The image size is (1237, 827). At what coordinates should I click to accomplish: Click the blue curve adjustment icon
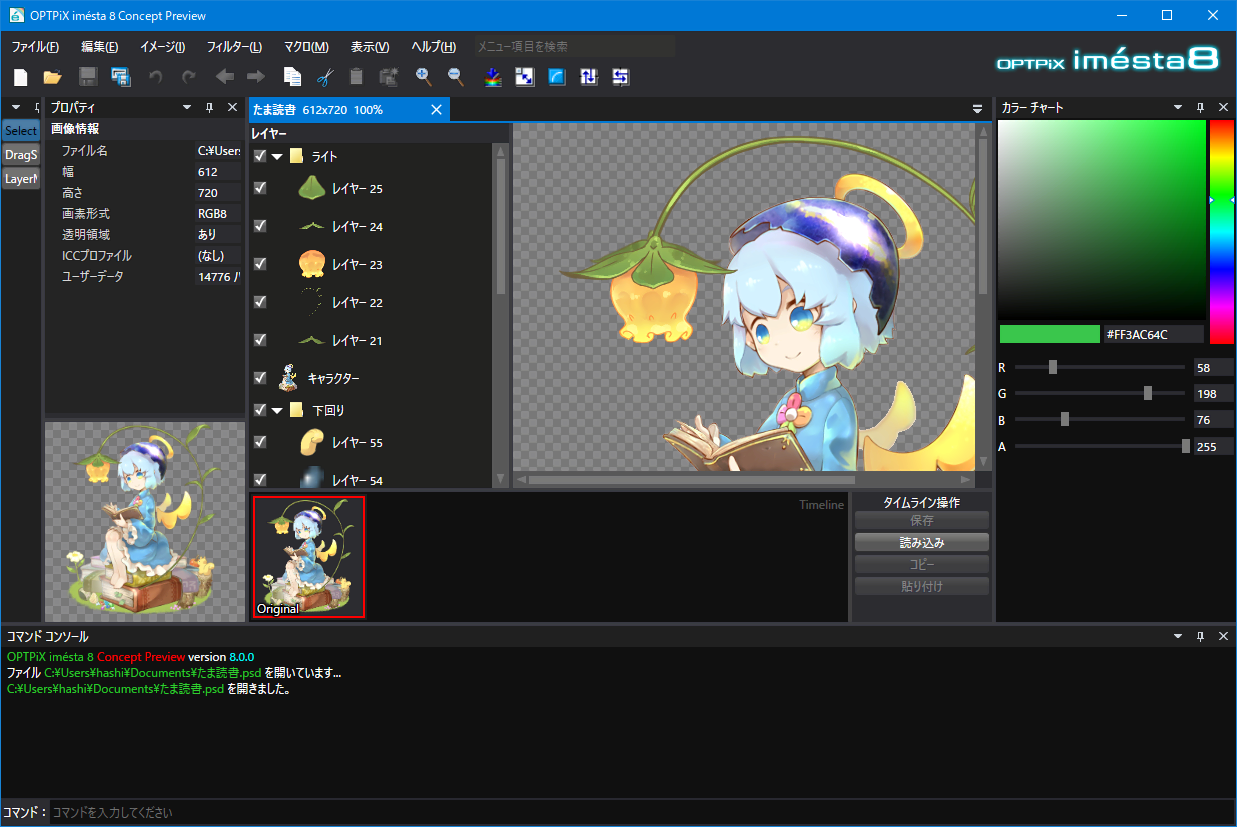(557, 77)
